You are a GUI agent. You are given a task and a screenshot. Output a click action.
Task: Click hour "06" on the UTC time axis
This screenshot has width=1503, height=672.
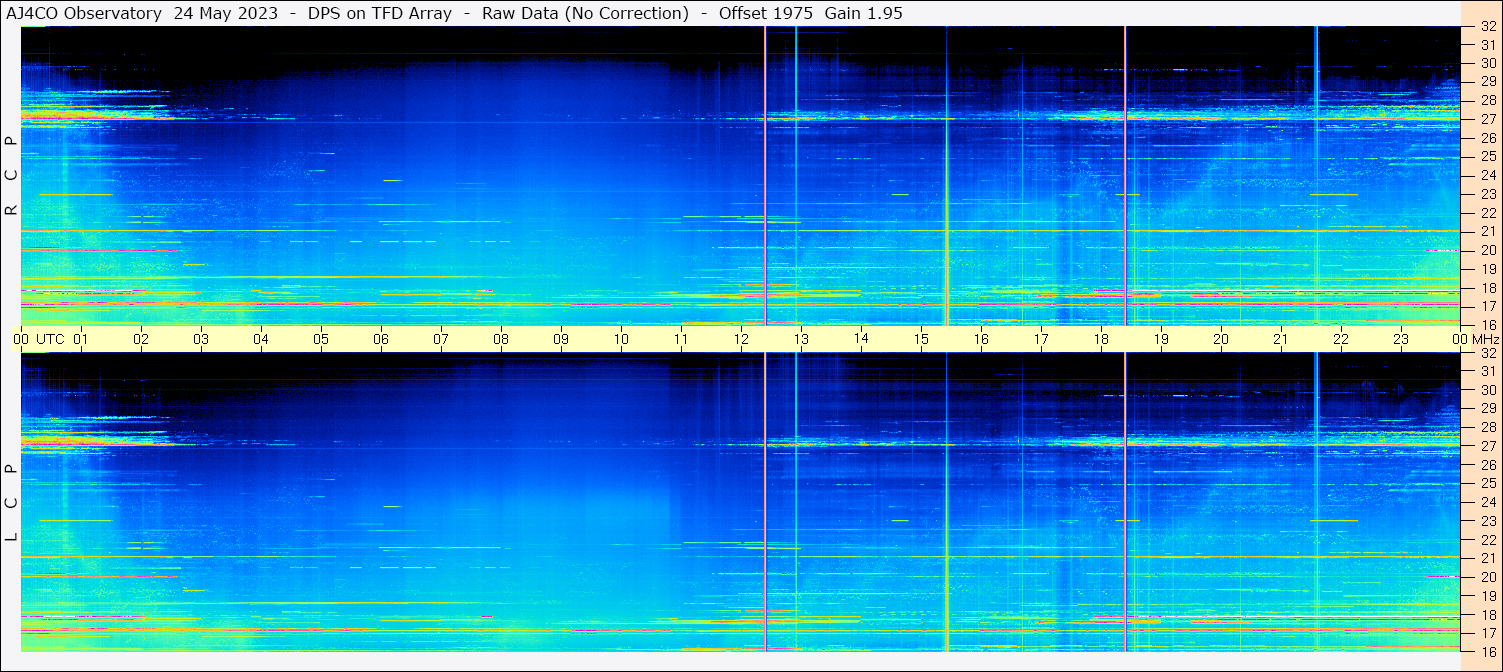click(x=381, y=339)
